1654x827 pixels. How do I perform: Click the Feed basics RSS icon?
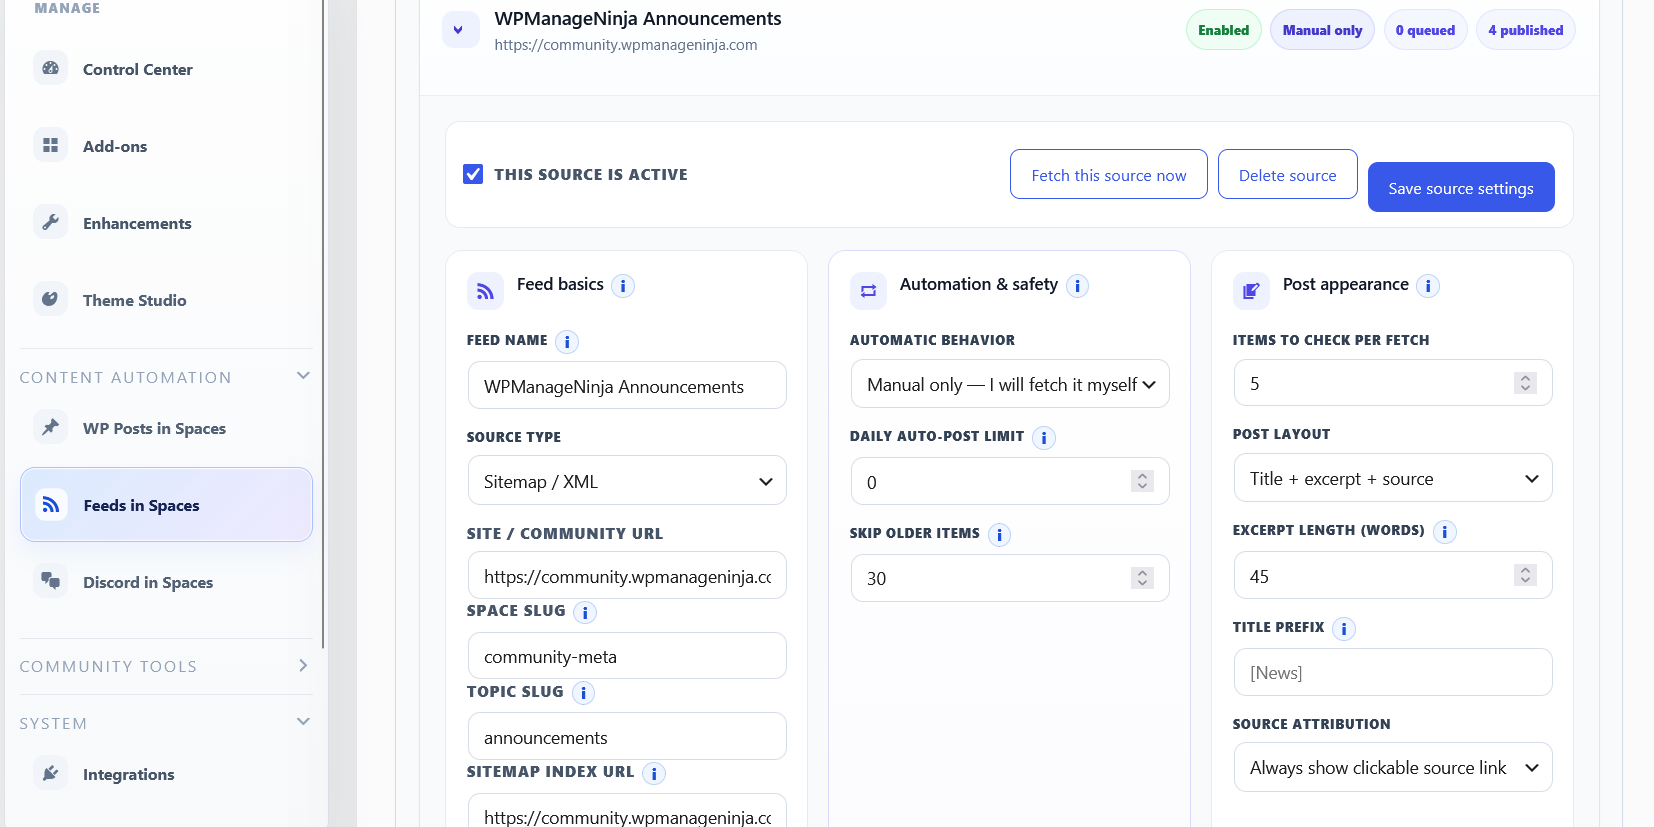[485, 291]
